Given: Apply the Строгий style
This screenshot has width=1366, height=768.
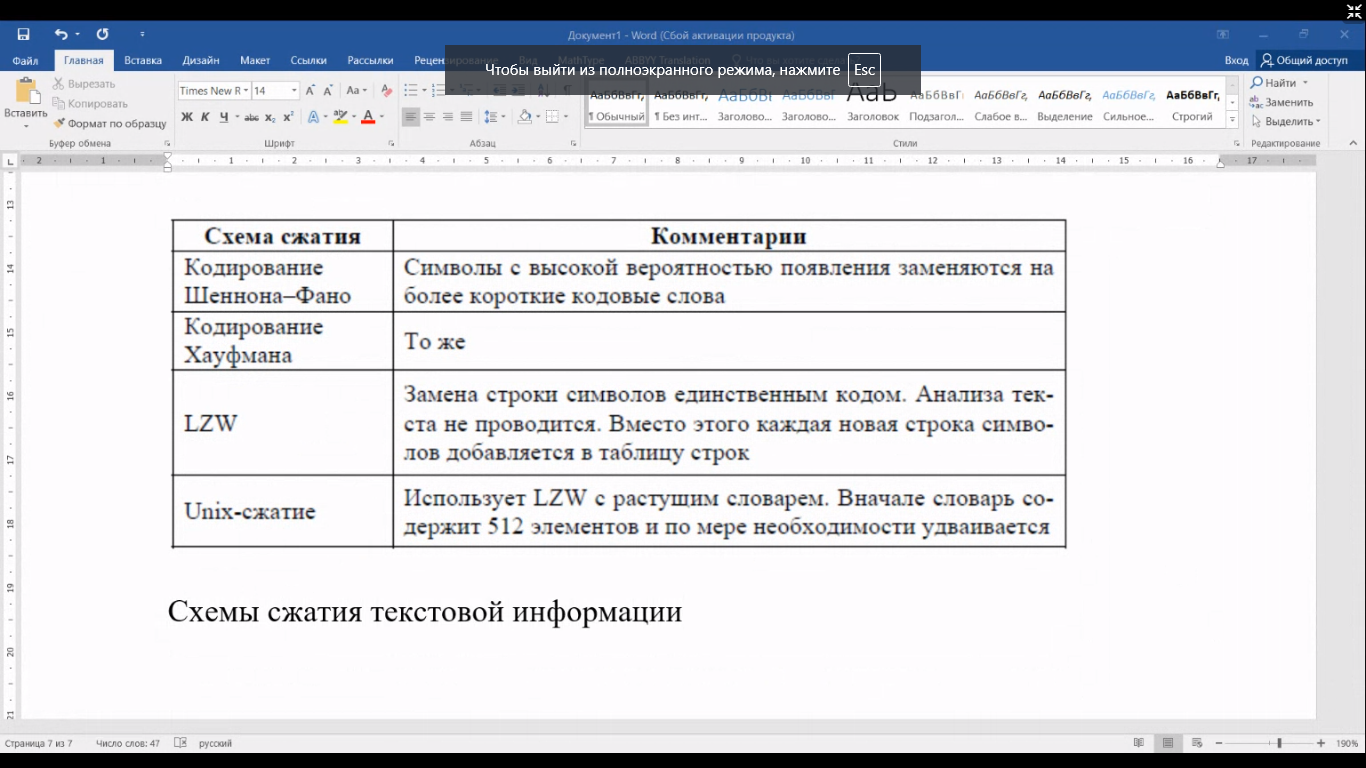Looking at the screenshot, I should coord(1192,105).
